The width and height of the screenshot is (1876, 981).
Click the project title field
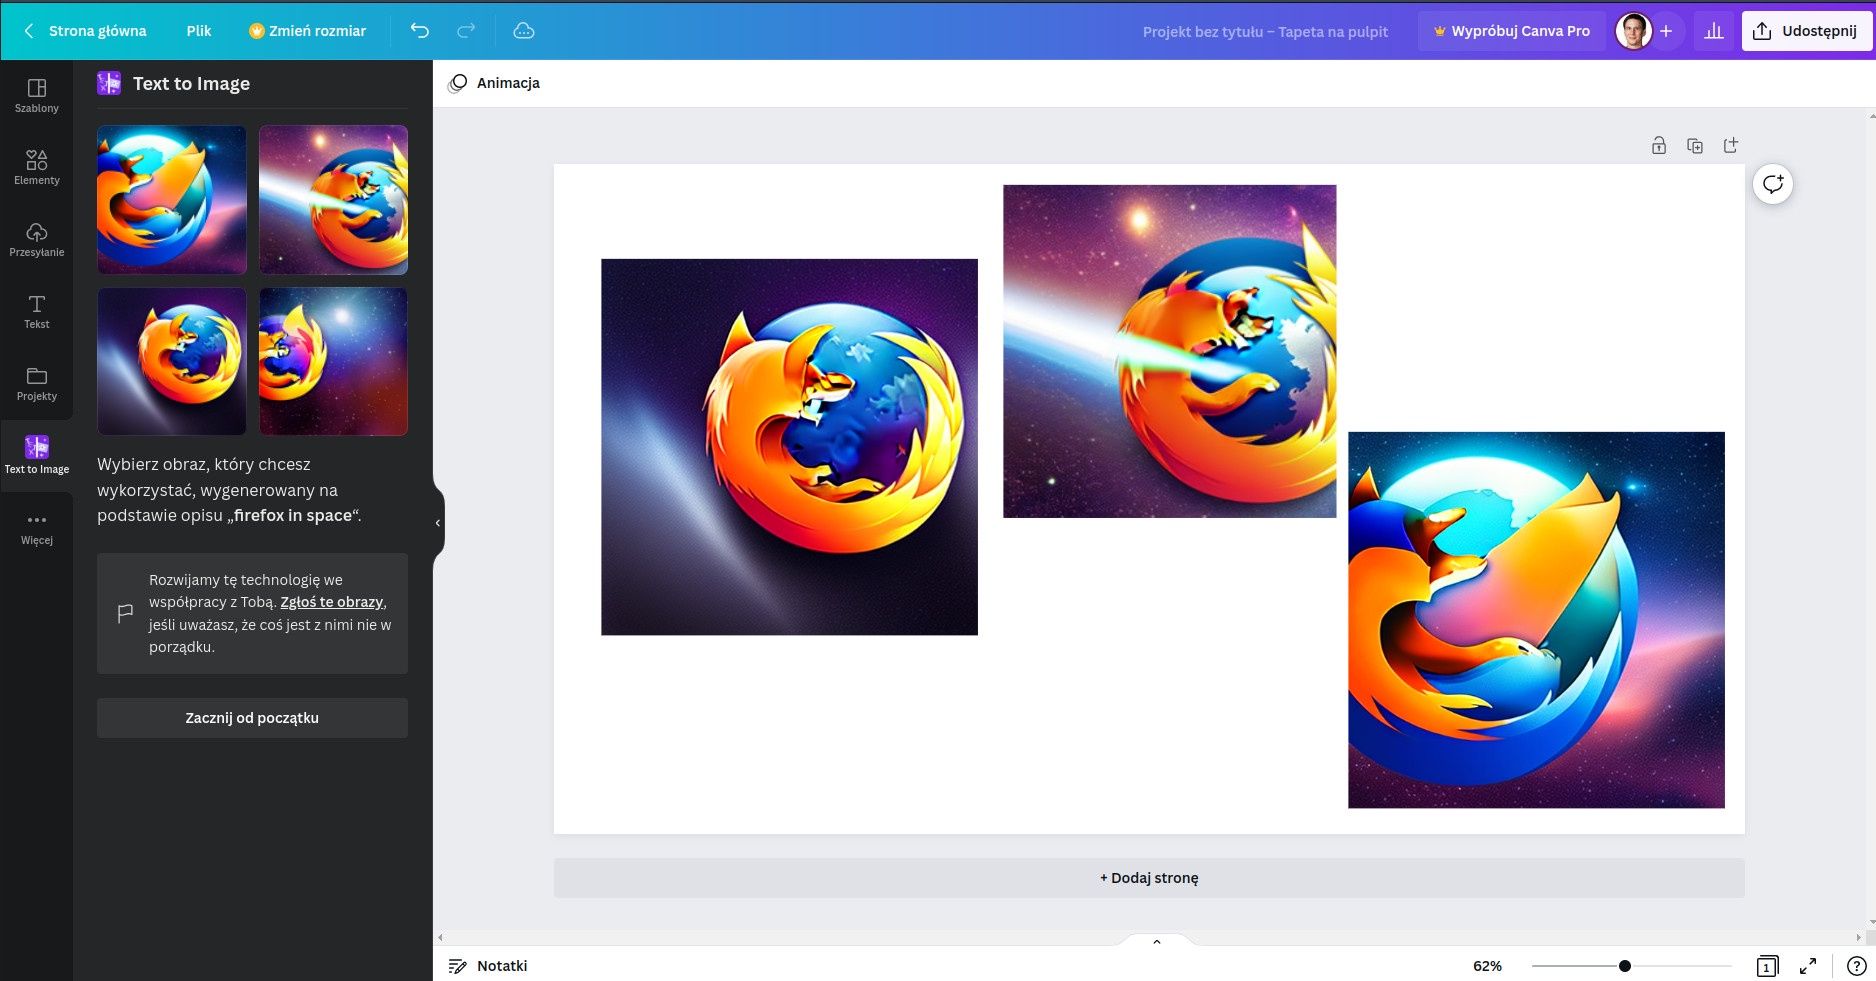click(1265, 32)
